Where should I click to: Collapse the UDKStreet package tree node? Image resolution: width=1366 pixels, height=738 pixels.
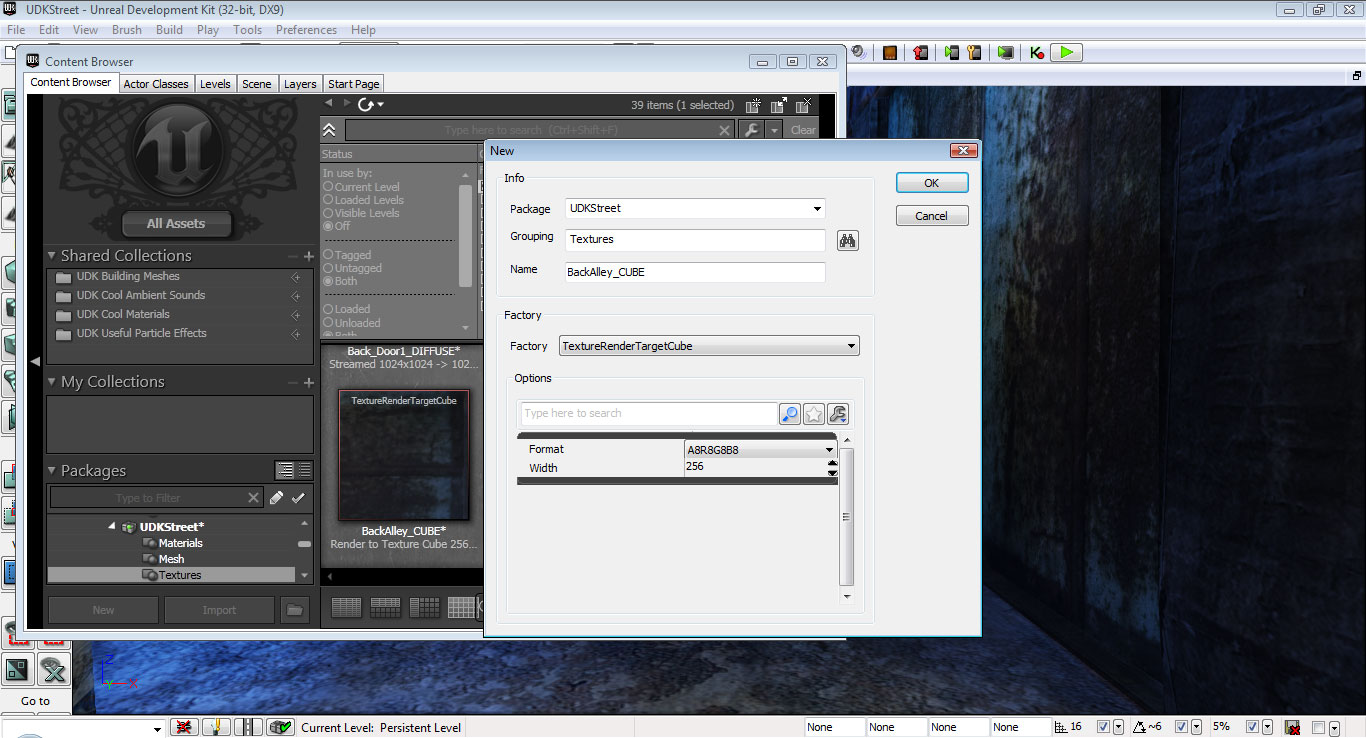112,527
